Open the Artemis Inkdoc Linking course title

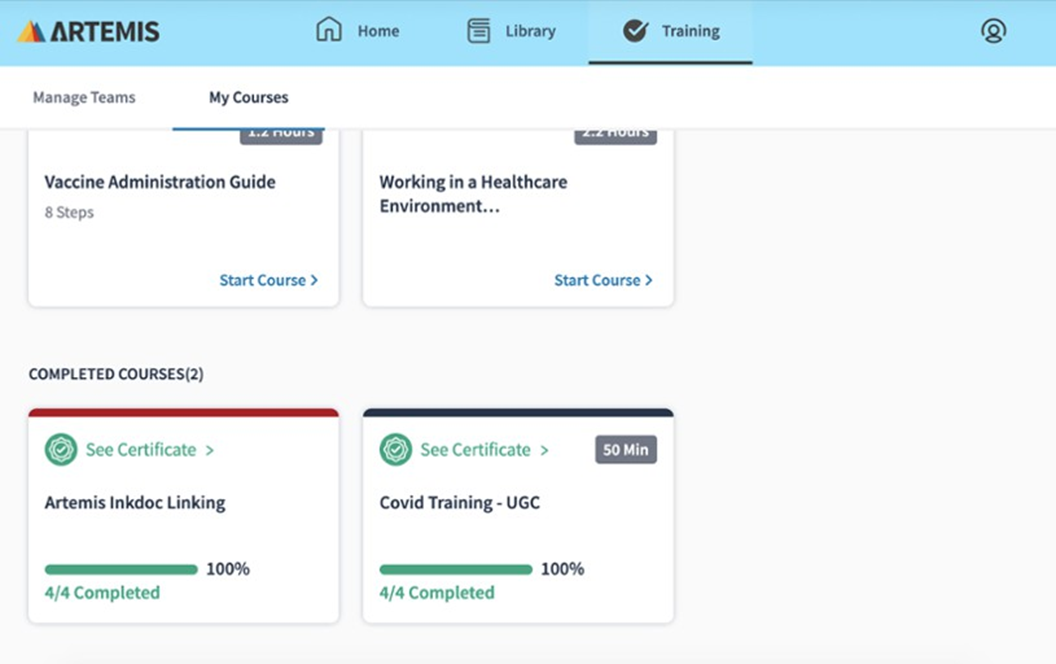[135, 502]
